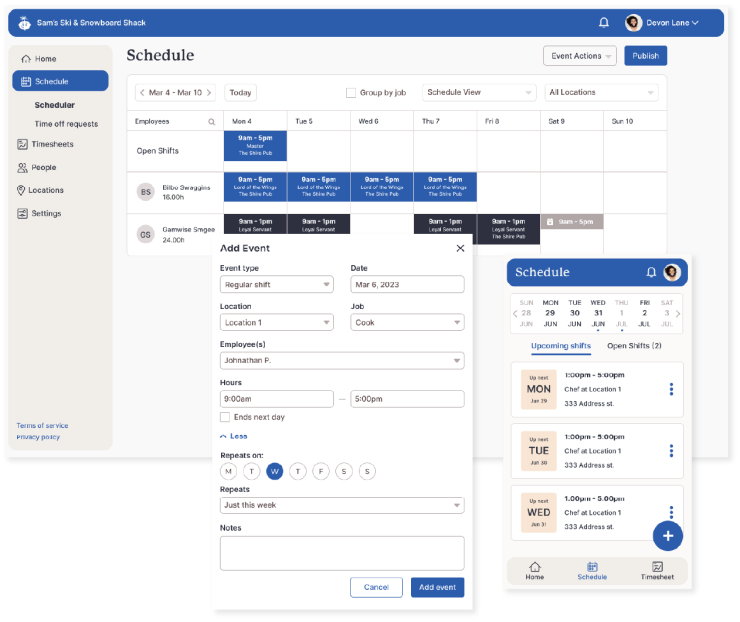The width and height of the screenshot is (740, 622).
Task: Open Locations in the sidebar
Action: coord(46,190)
